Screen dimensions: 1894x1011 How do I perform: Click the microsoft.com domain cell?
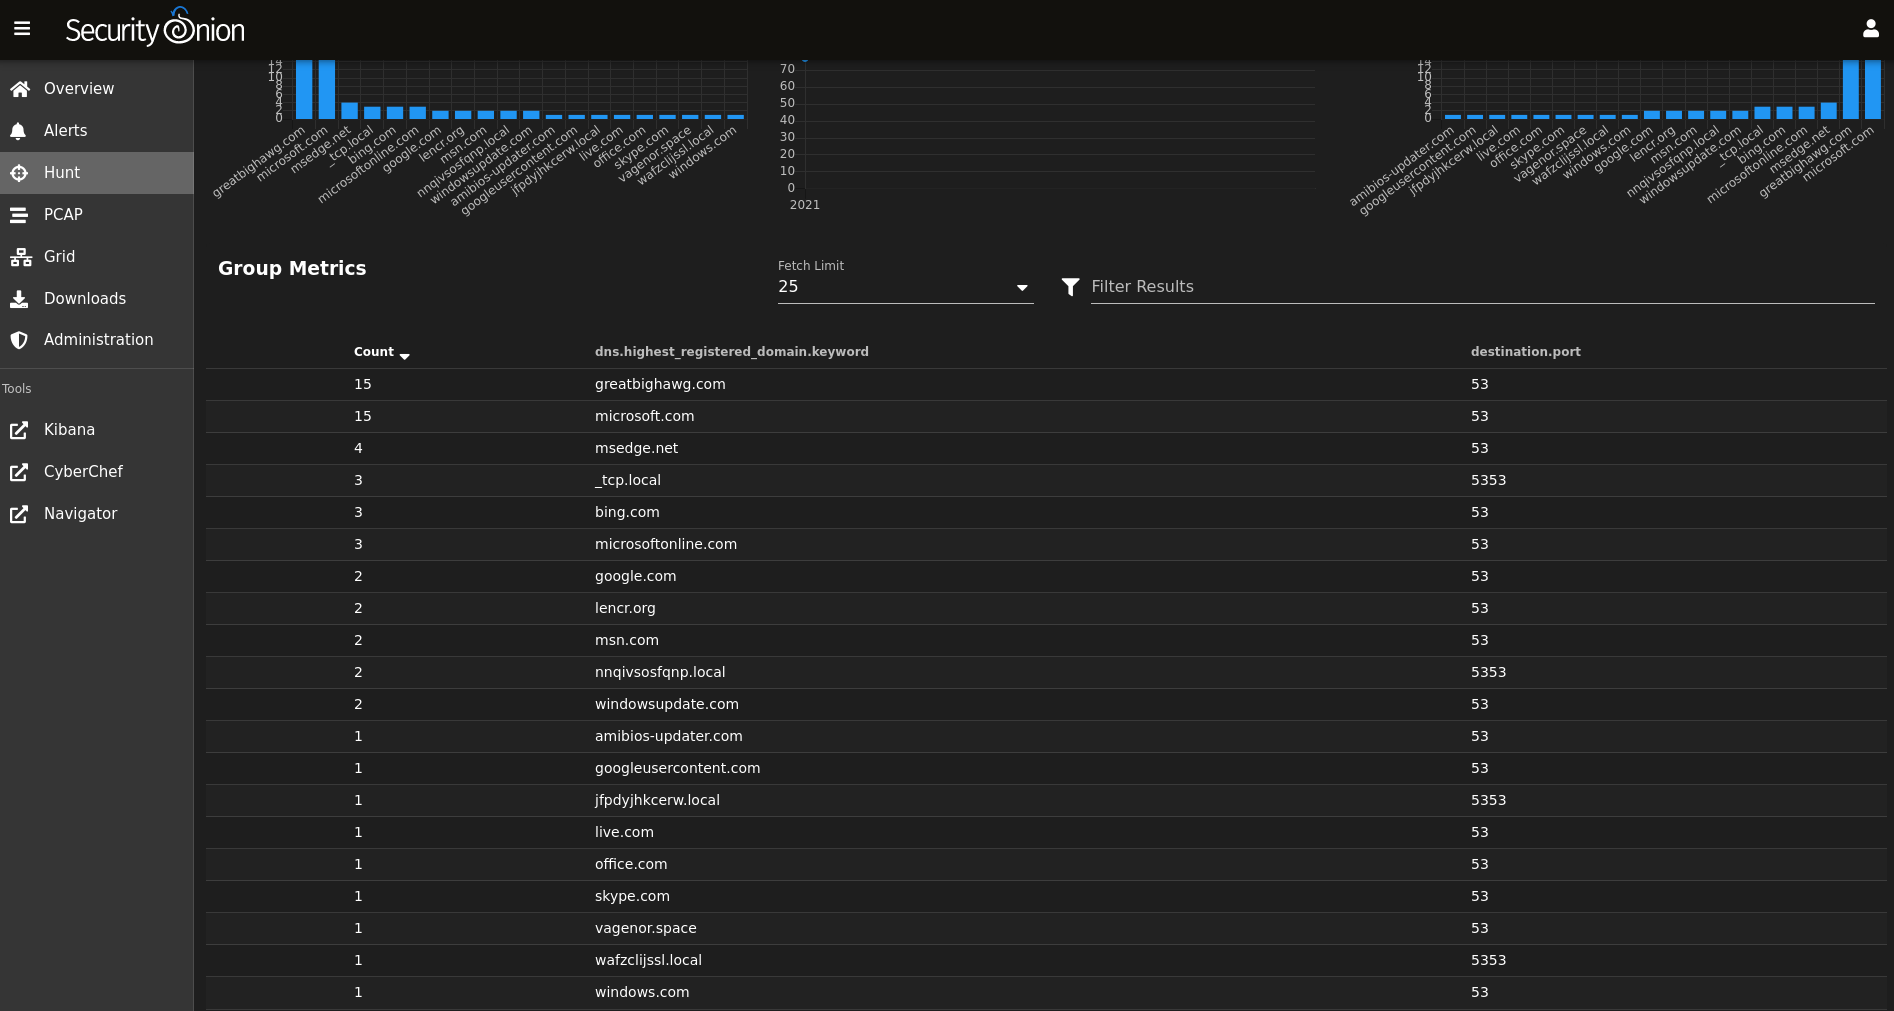tap(644, 416)
